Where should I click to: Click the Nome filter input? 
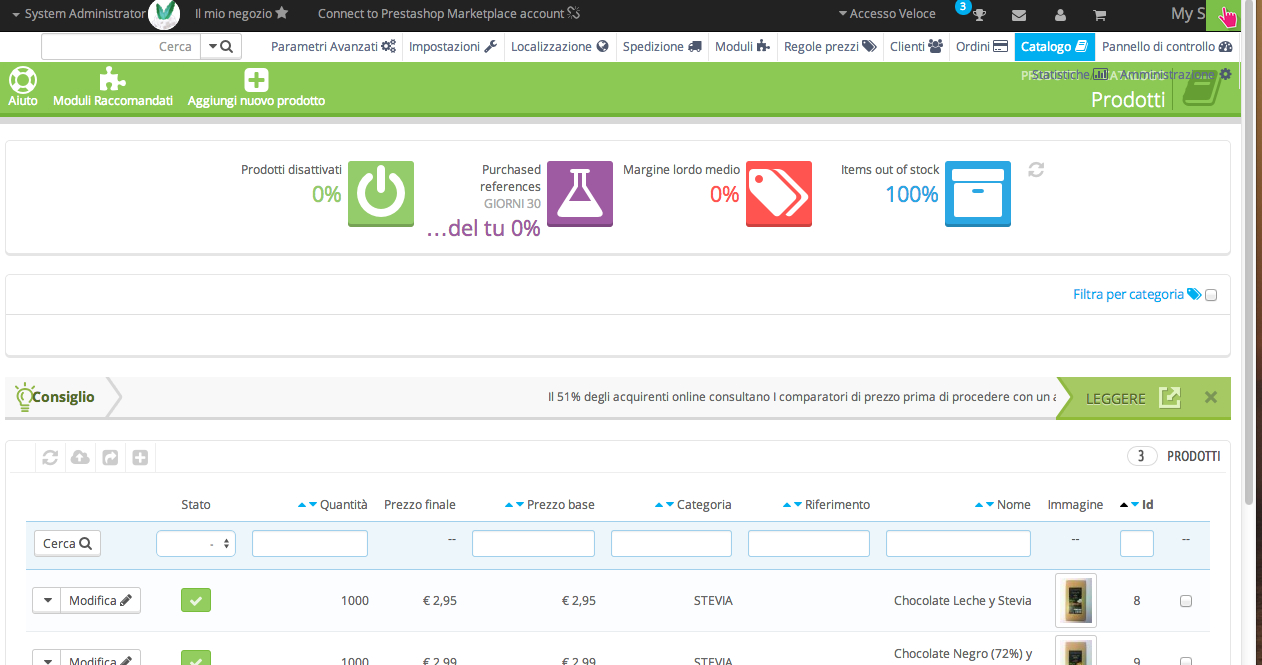[958, 543]
